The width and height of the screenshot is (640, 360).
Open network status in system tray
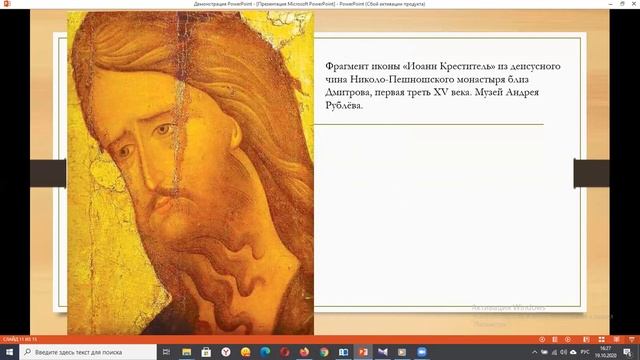554,352
